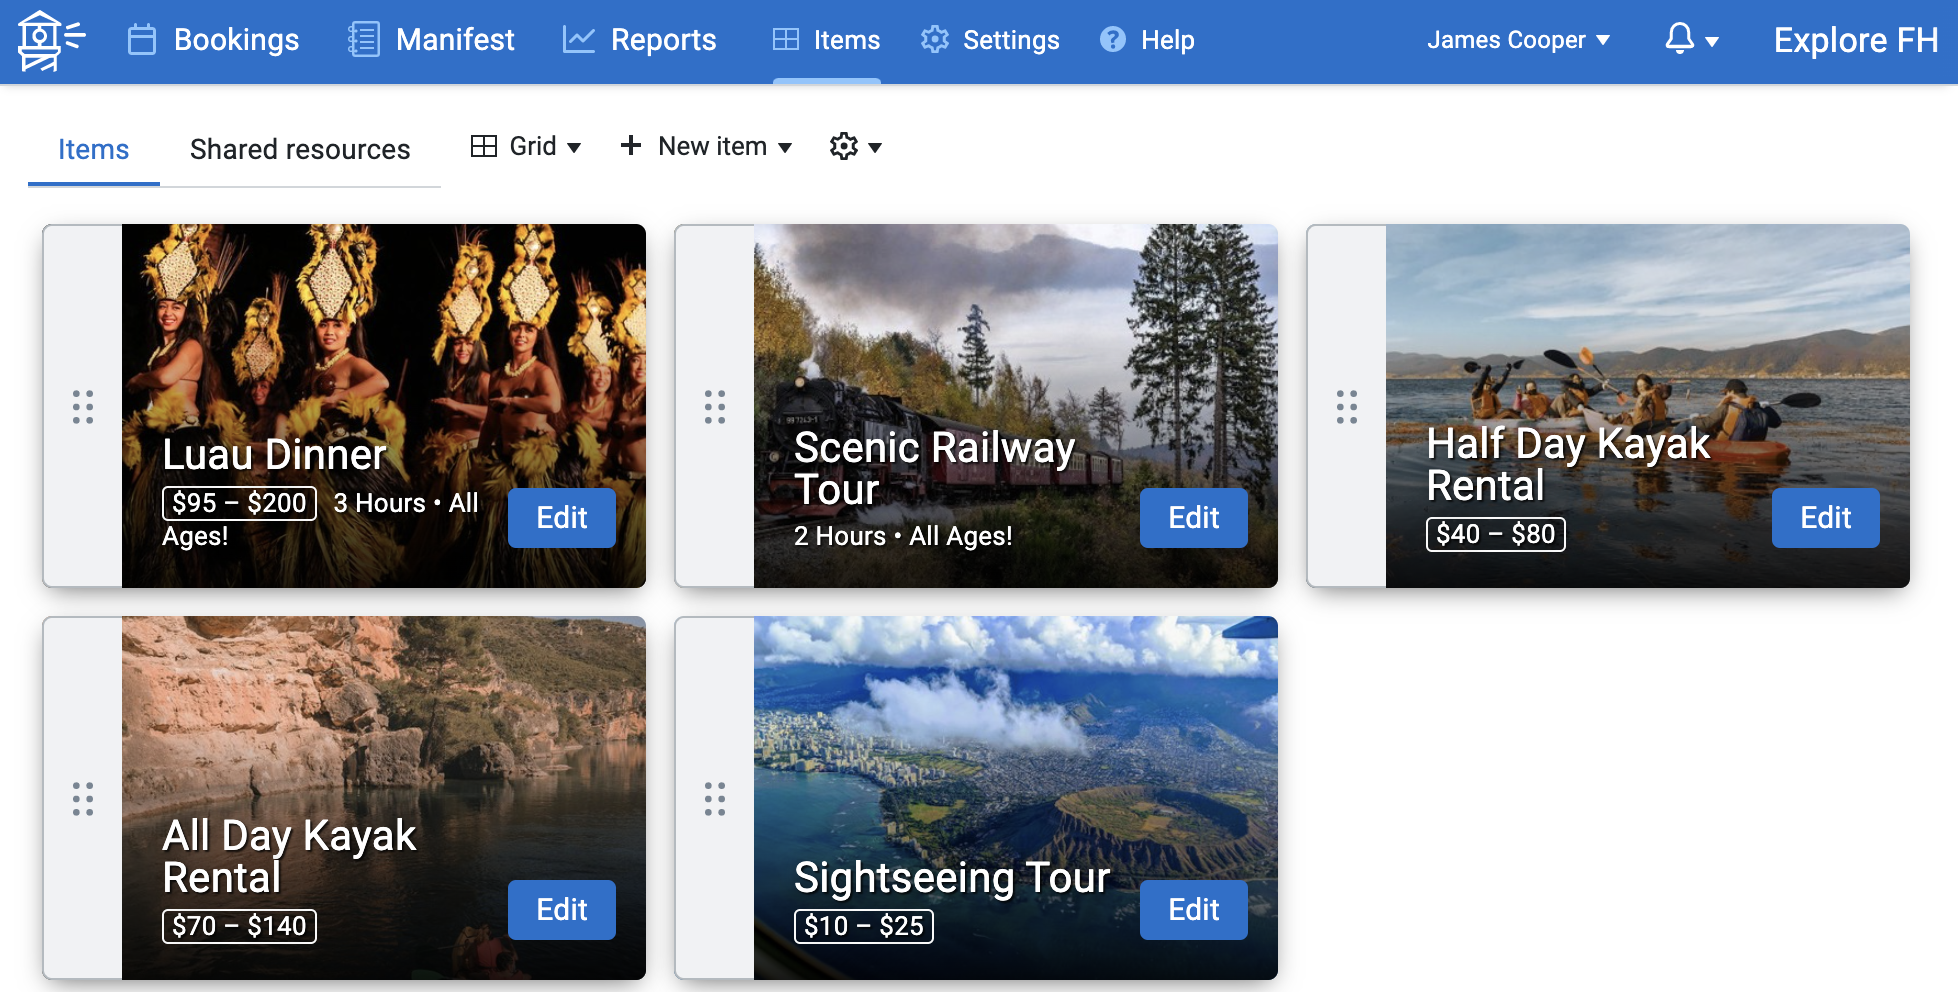
Task: Open the items settings gear dropdown
Action: 855,146
